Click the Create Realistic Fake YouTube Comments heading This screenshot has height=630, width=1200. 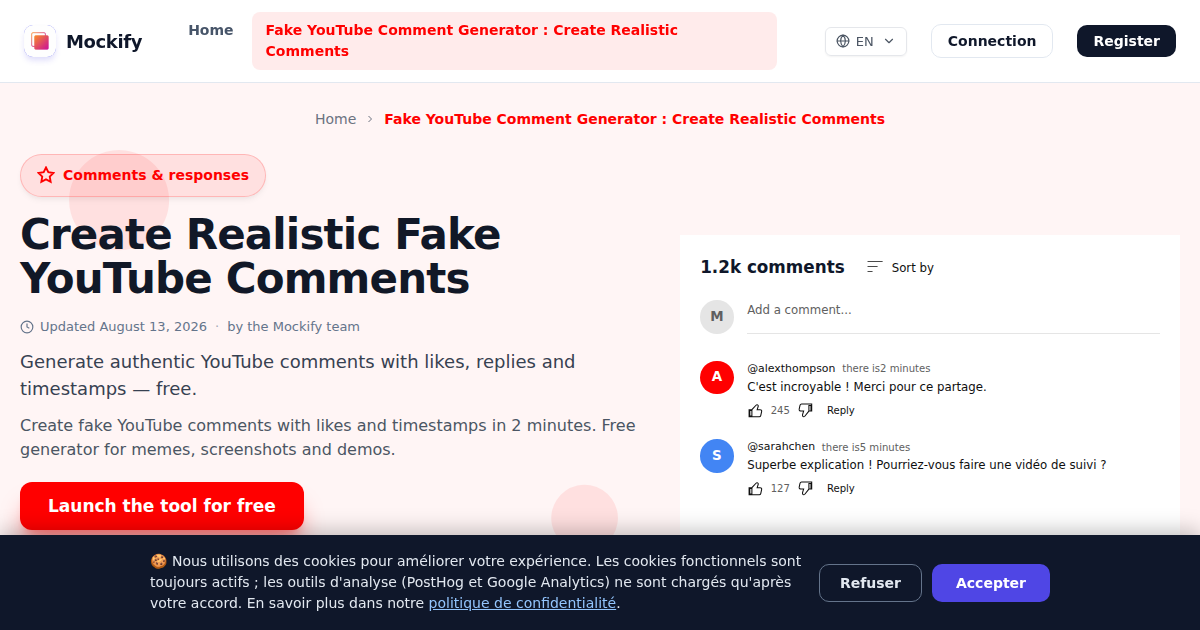click(x=260, y=256)
